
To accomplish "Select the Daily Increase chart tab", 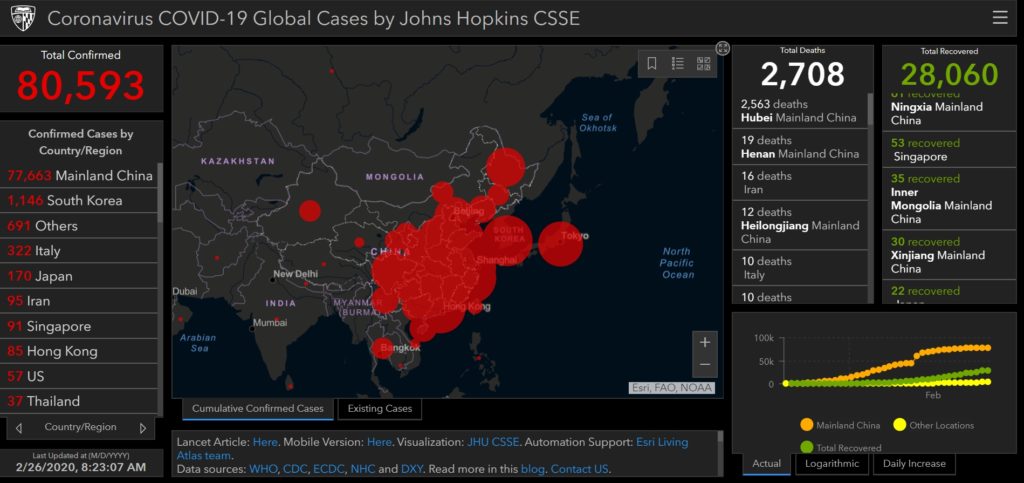I will [x=914, y=463].
